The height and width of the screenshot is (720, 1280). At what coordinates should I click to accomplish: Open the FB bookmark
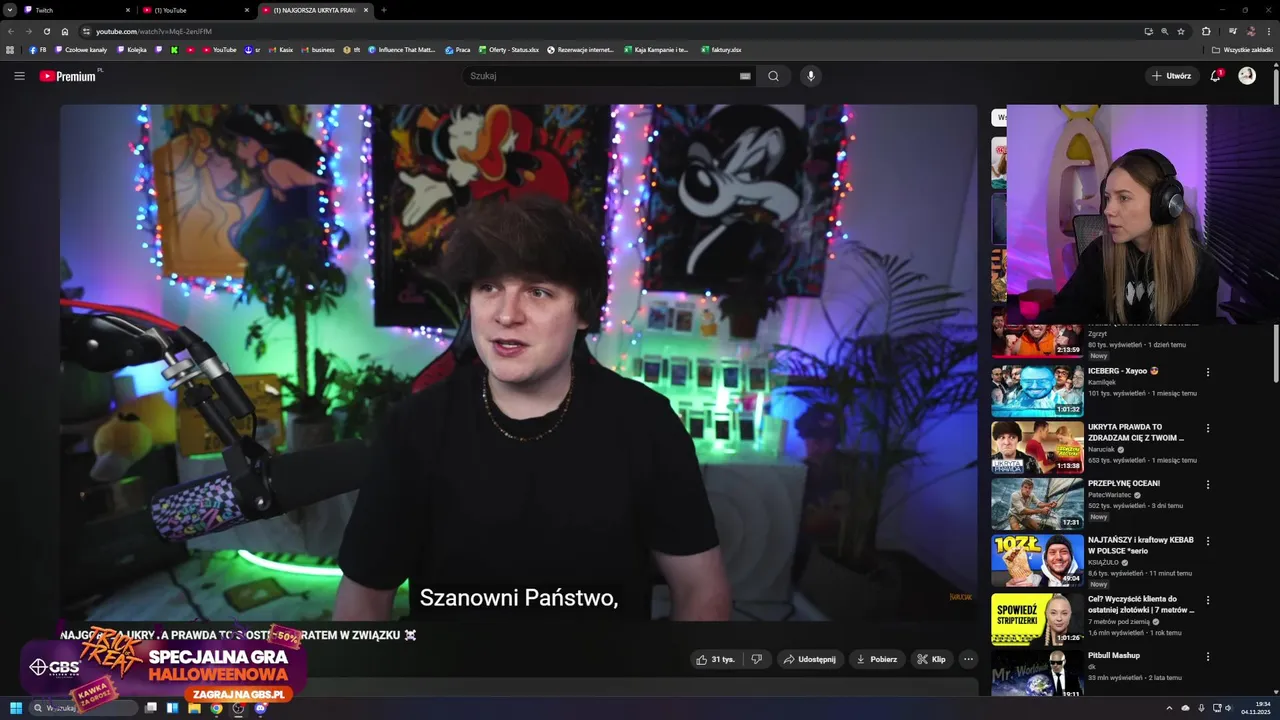tap(38, 49)
